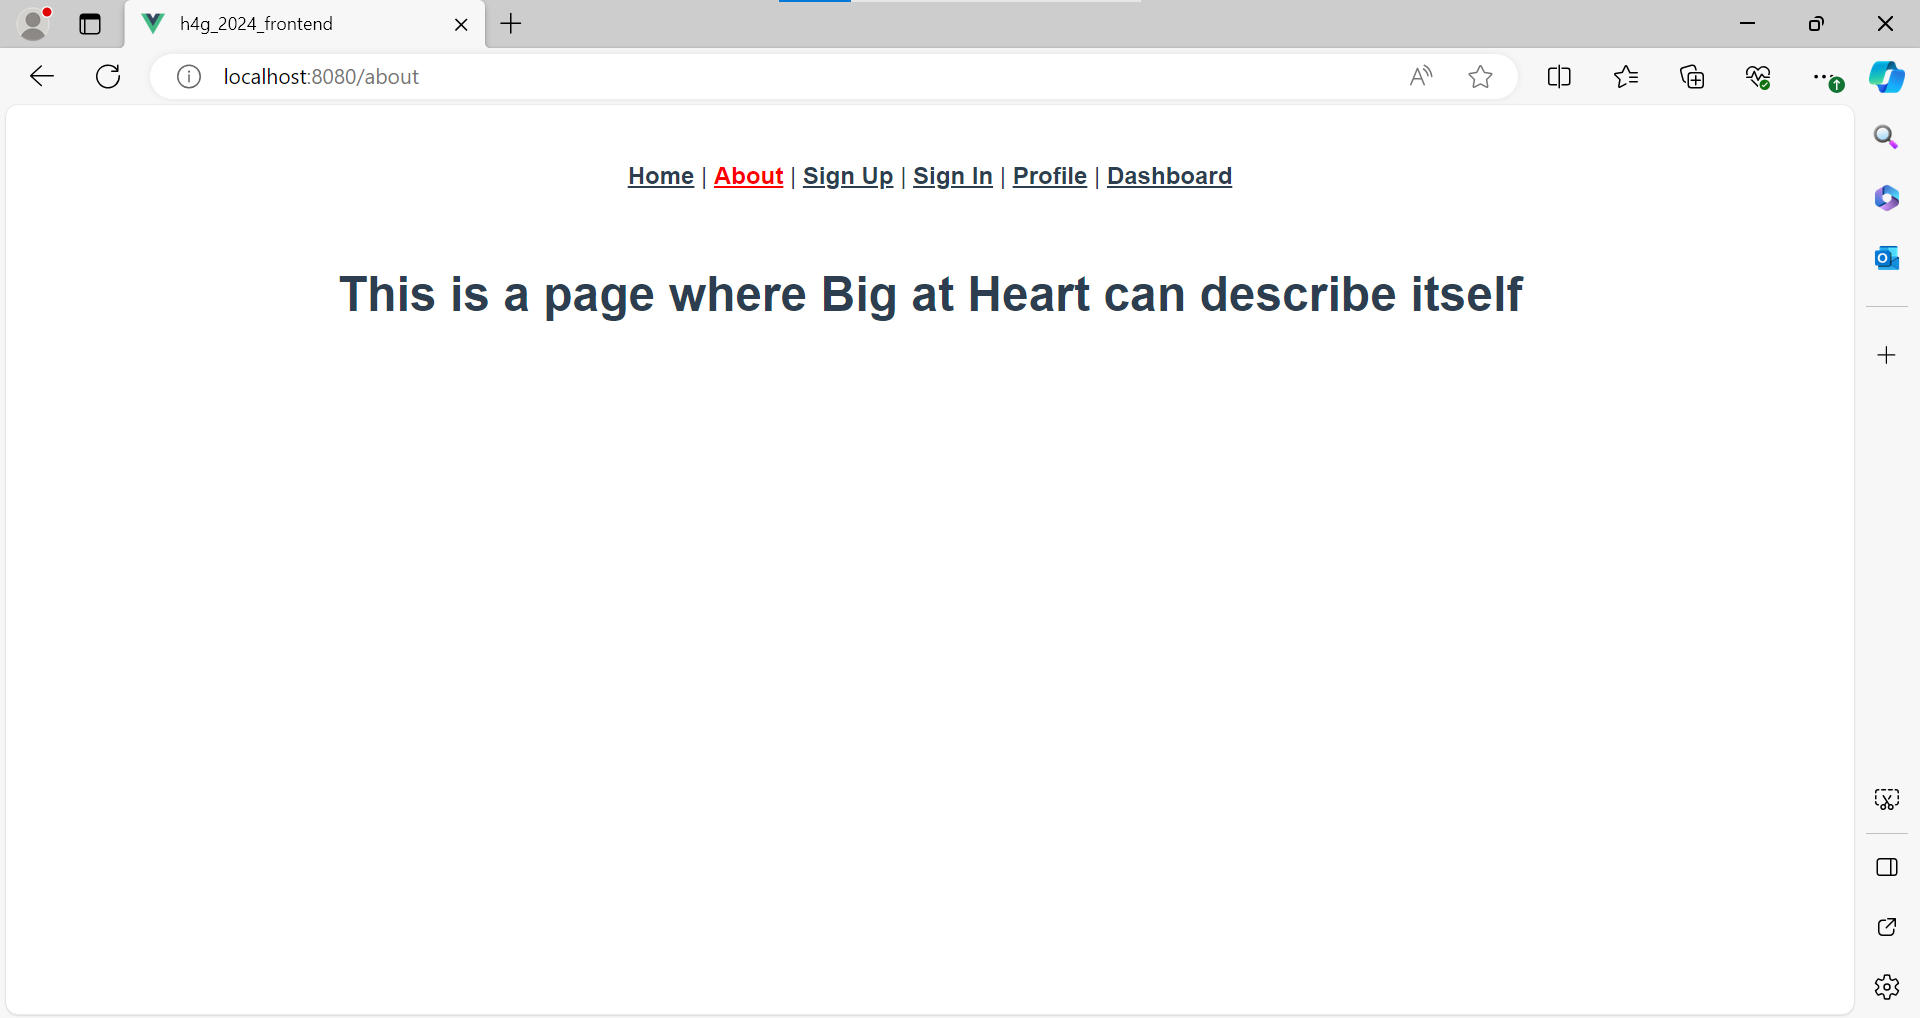
Task: Open Outlook in sidebar
Action: pos(1886,258)
